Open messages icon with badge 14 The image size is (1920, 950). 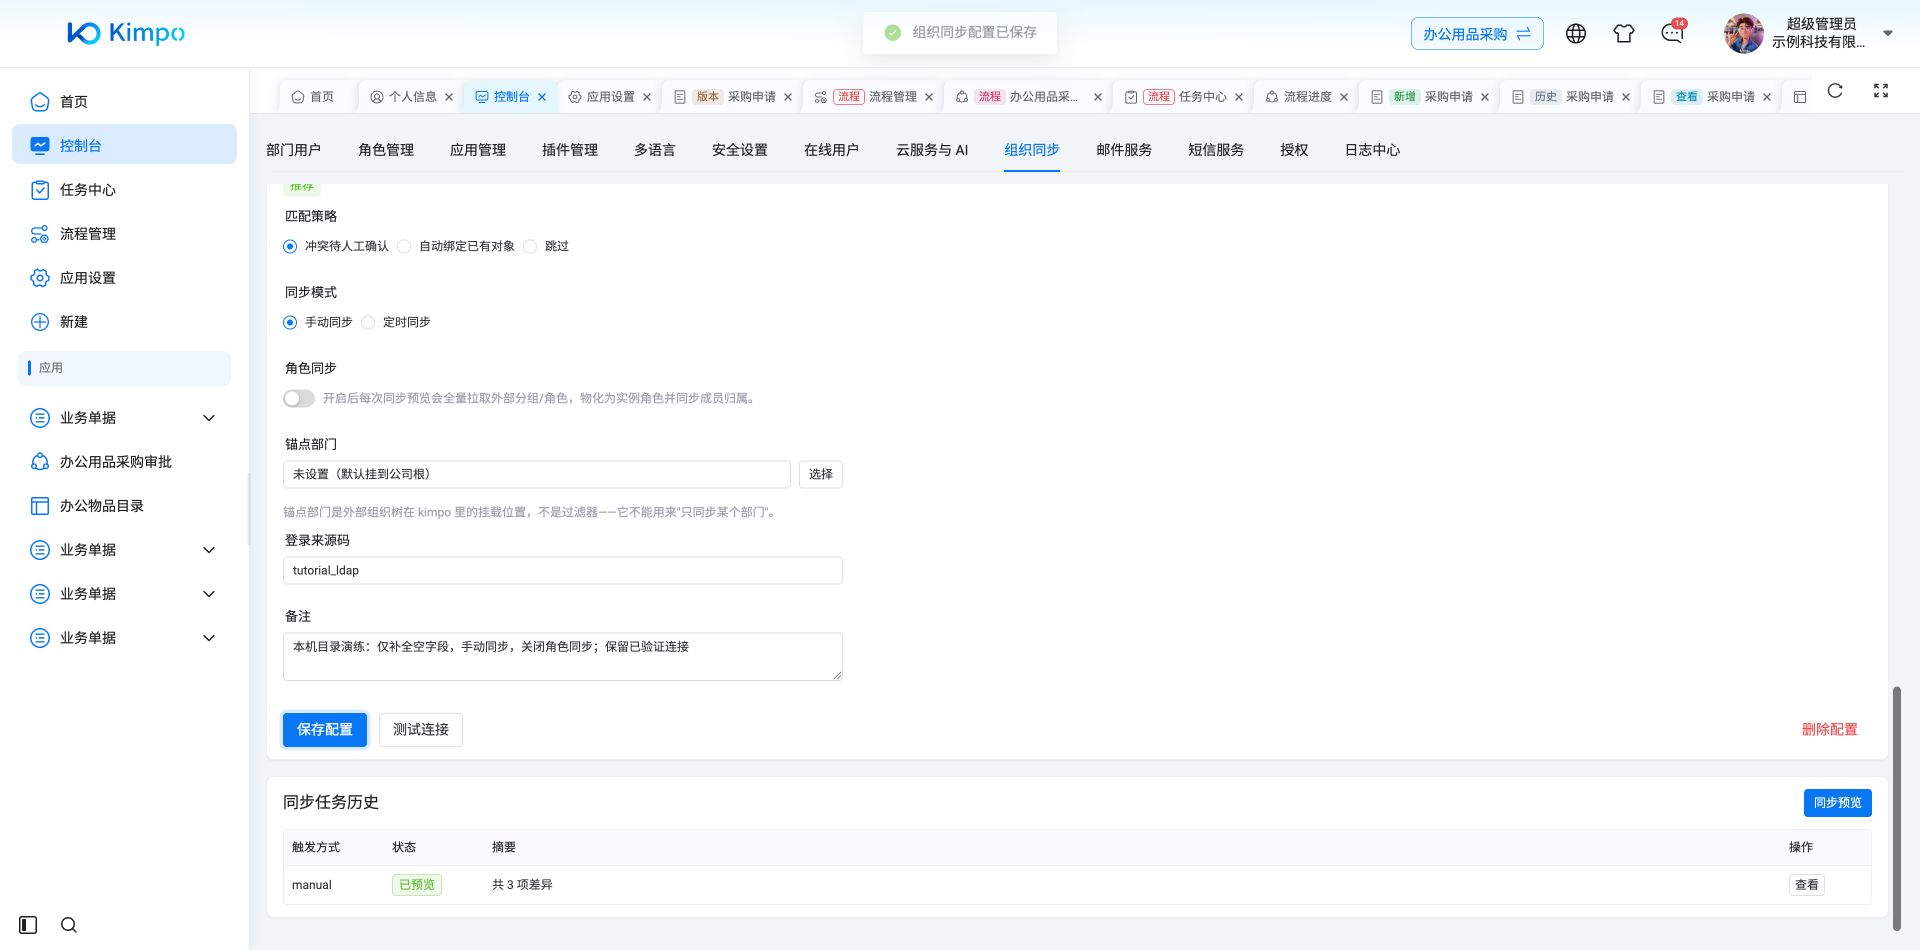coord(1672,33)
